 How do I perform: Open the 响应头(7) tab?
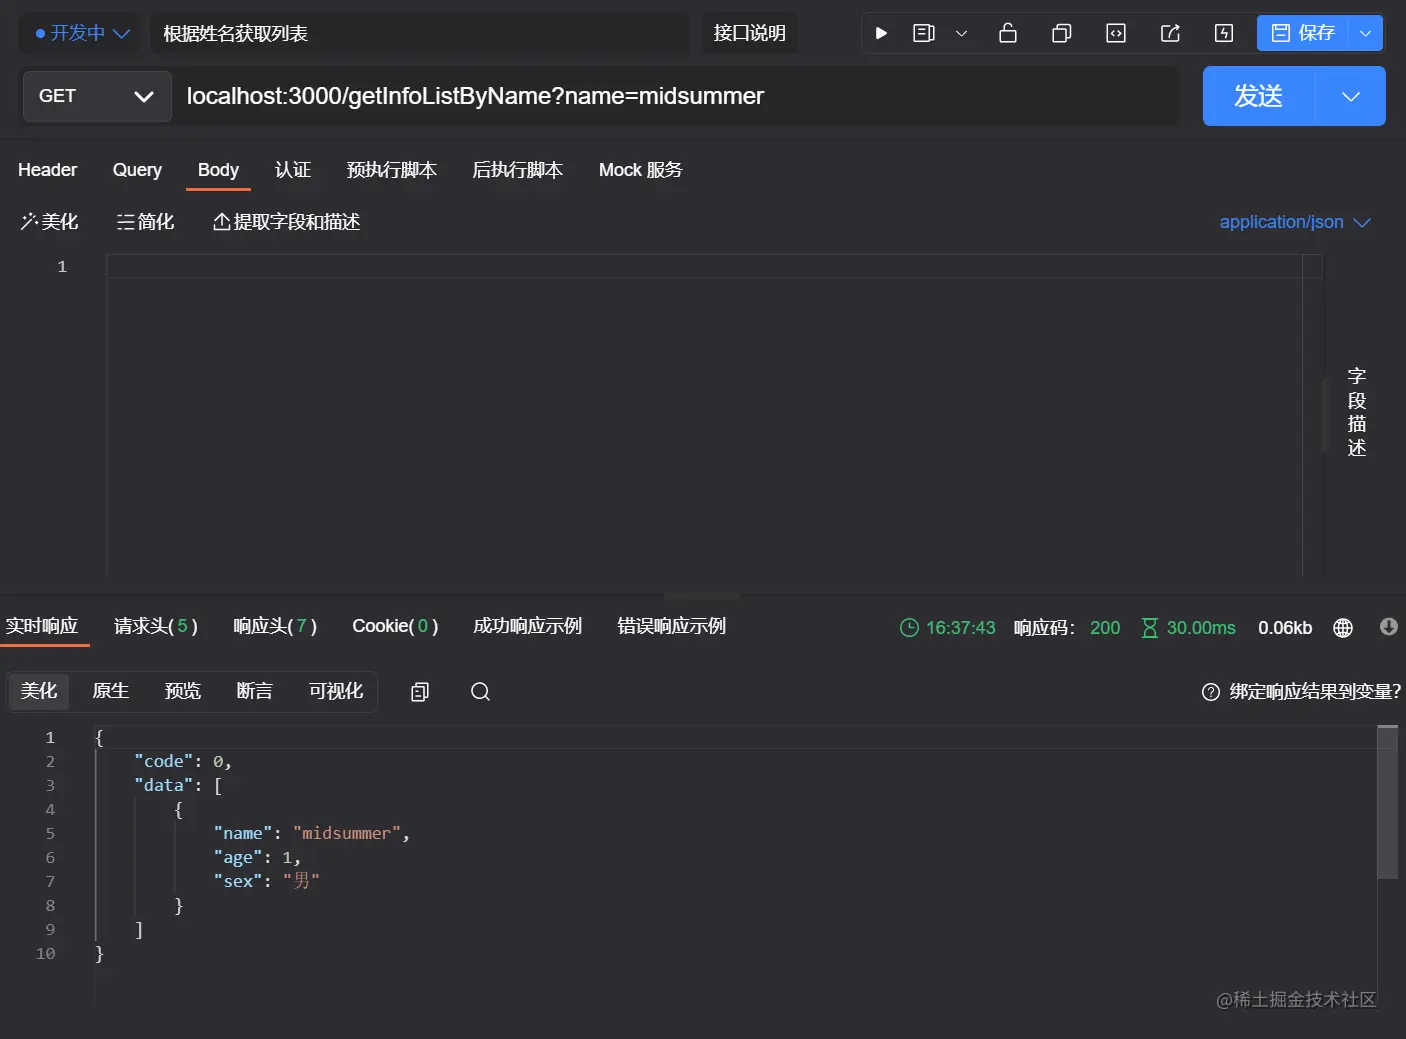[x=274, y=626]
